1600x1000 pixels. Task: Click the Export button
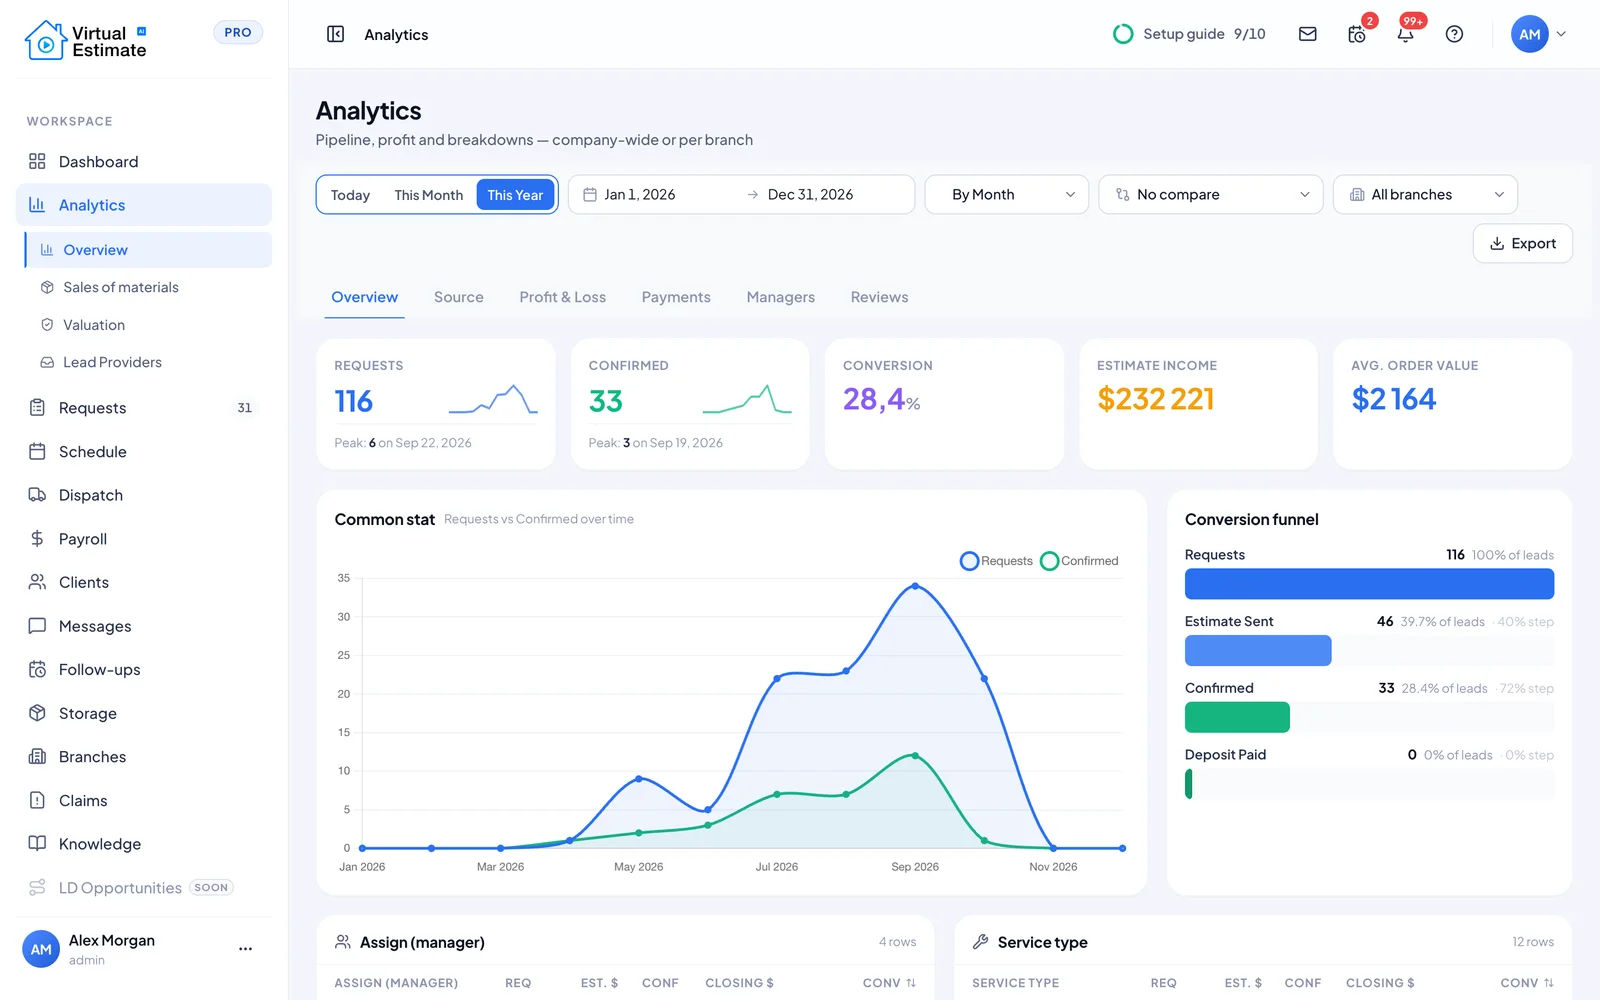[x=1522, y=244]
